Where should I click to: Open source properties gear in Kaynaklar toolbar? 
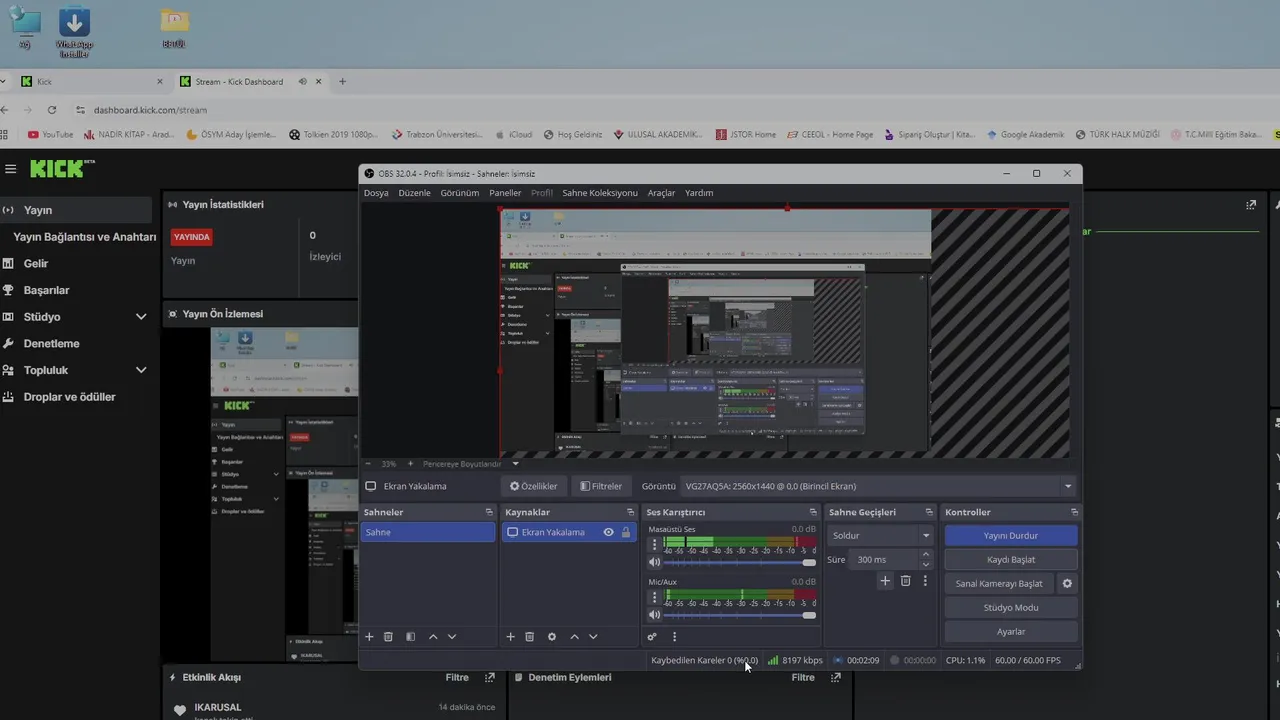tap(551, 637)
